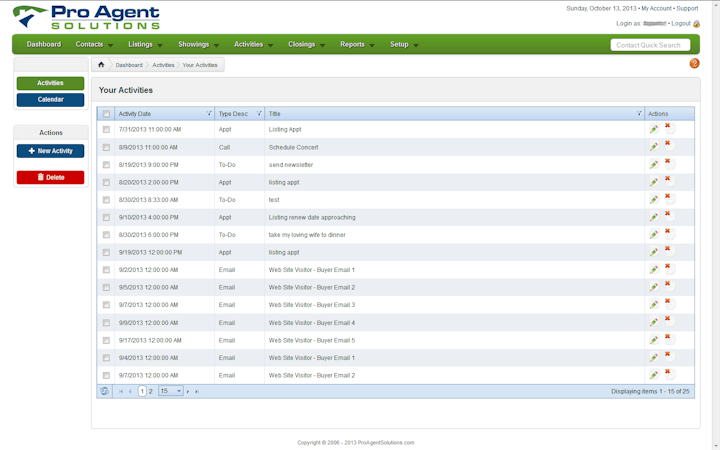Click Activities breadcrumb link
The width and height of the screenshot is (720, 450).
click(x=163, y=65)
